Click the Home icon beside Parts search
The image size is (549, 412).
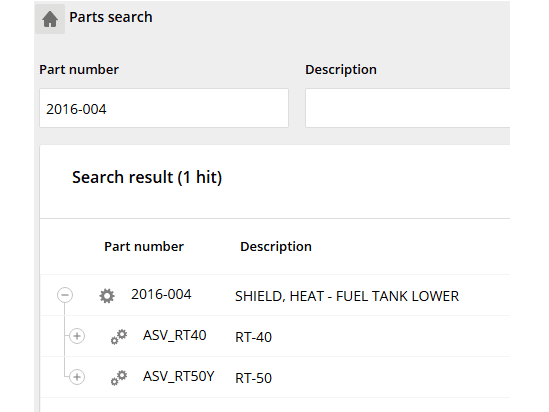click(x=50, y=19)
